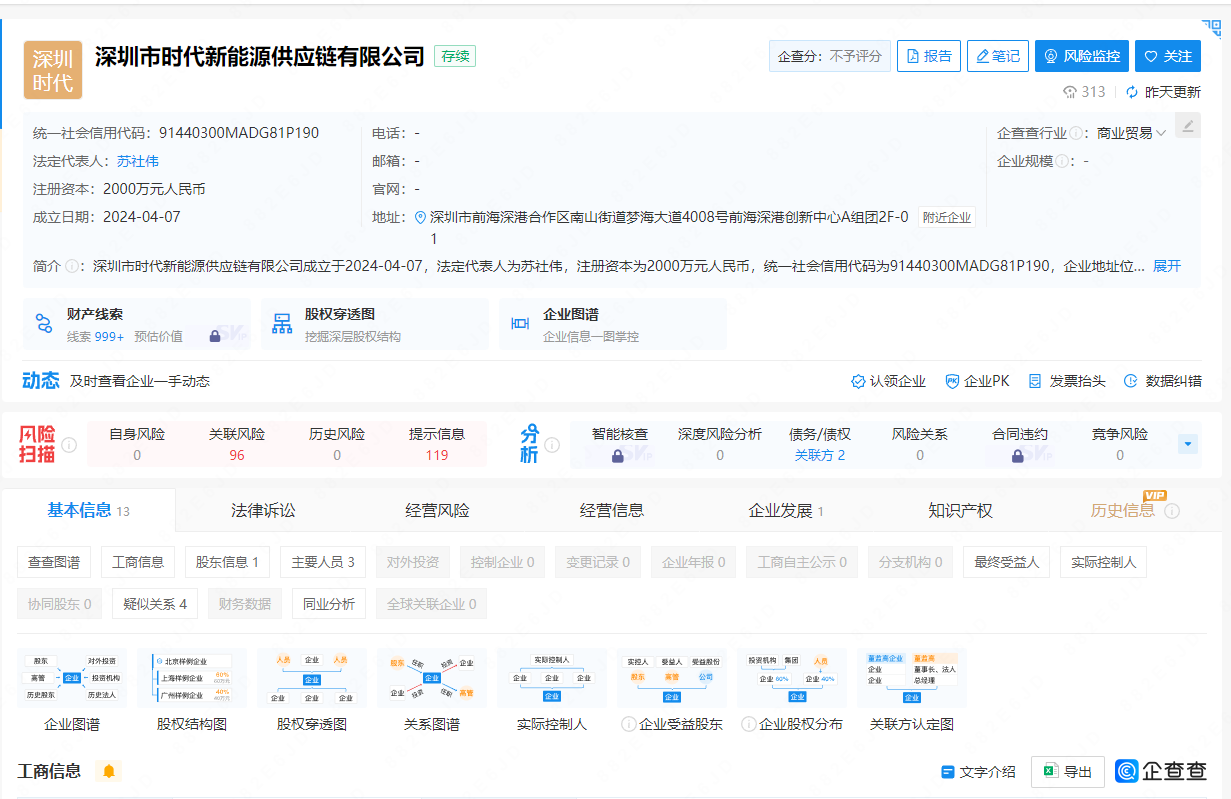Click the info icon beside 风险扫描
Image resolution: width=1231 pixels, height=799 pixels.
click(69, 444)
